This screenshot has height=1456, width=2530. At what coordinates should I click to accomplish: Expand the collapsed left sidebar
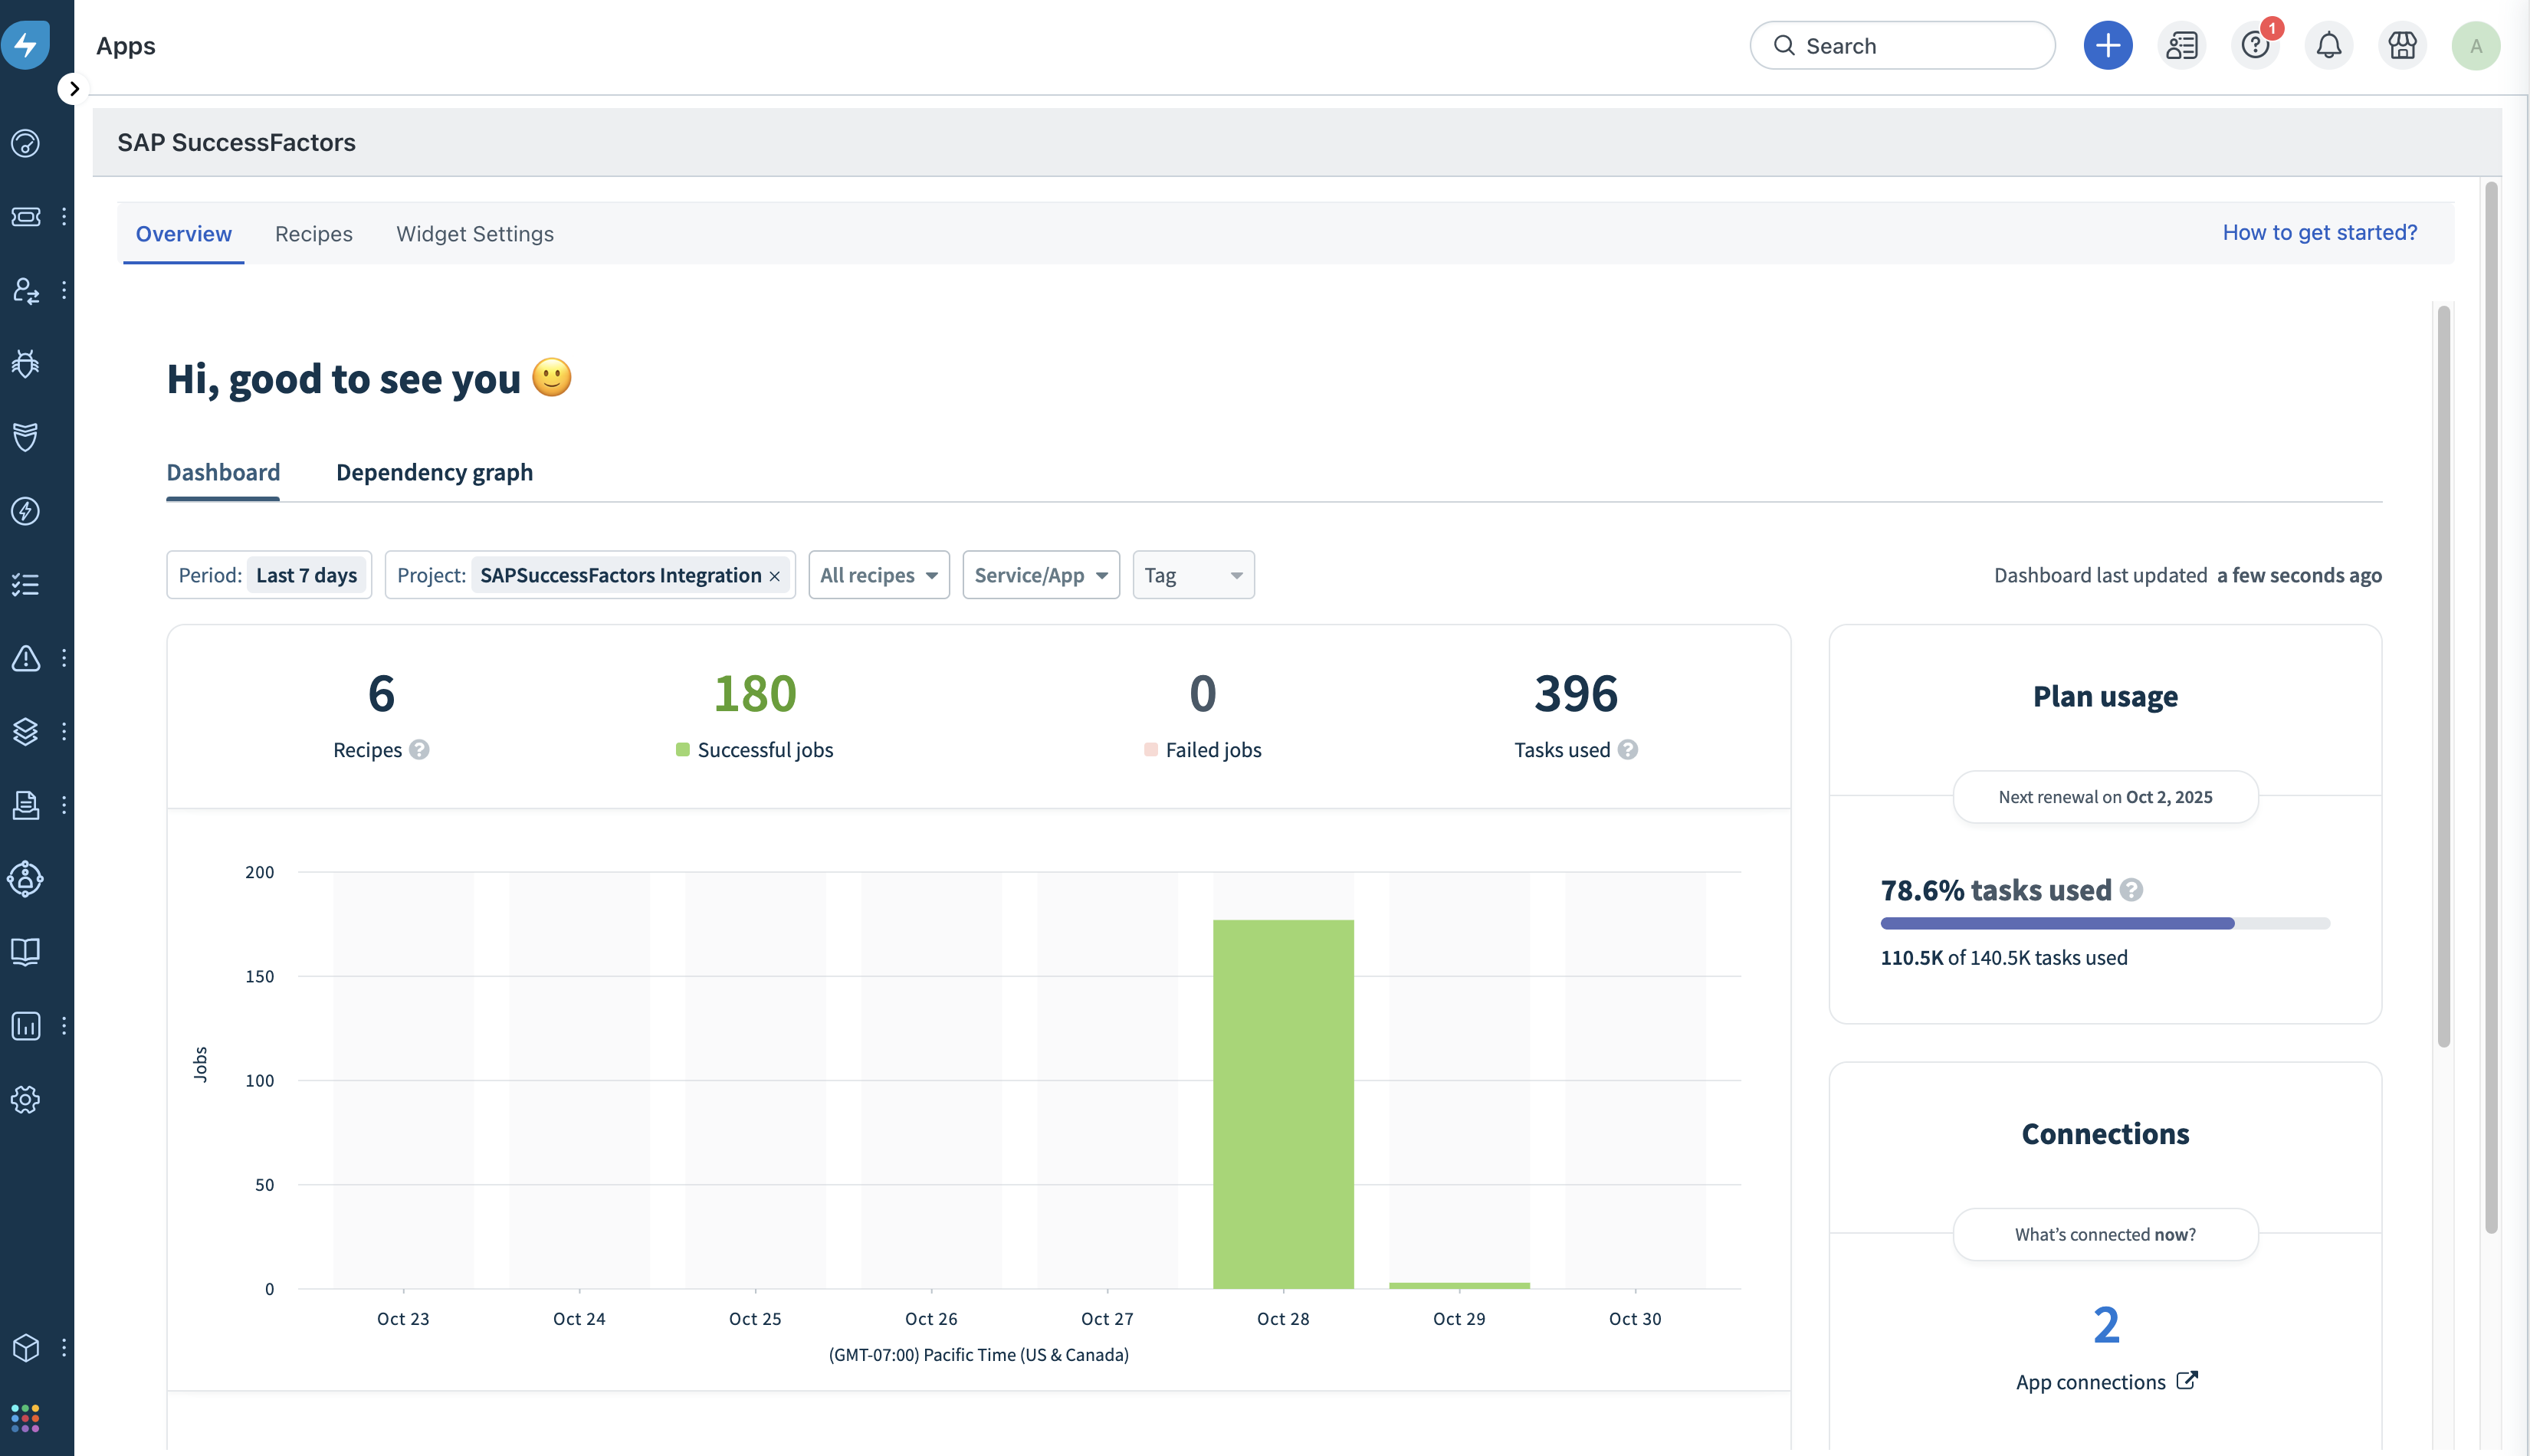click(x=73, y=89)
